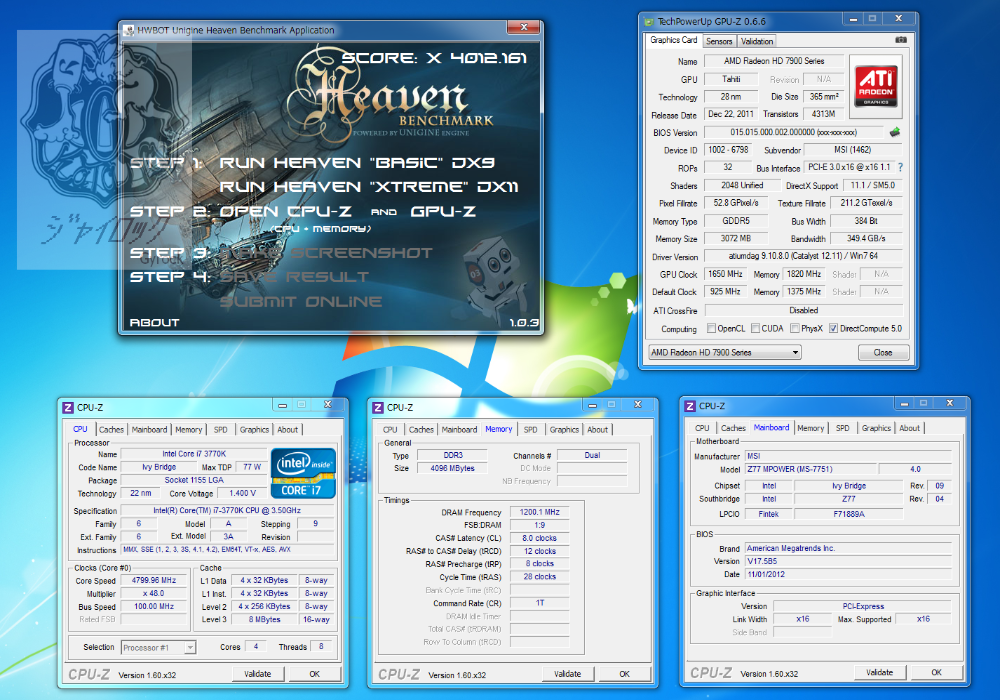Click the Z icon of the Mainboard CPU-Z window
This screenshot has height=700, width=1000.
tap(690, 406)
